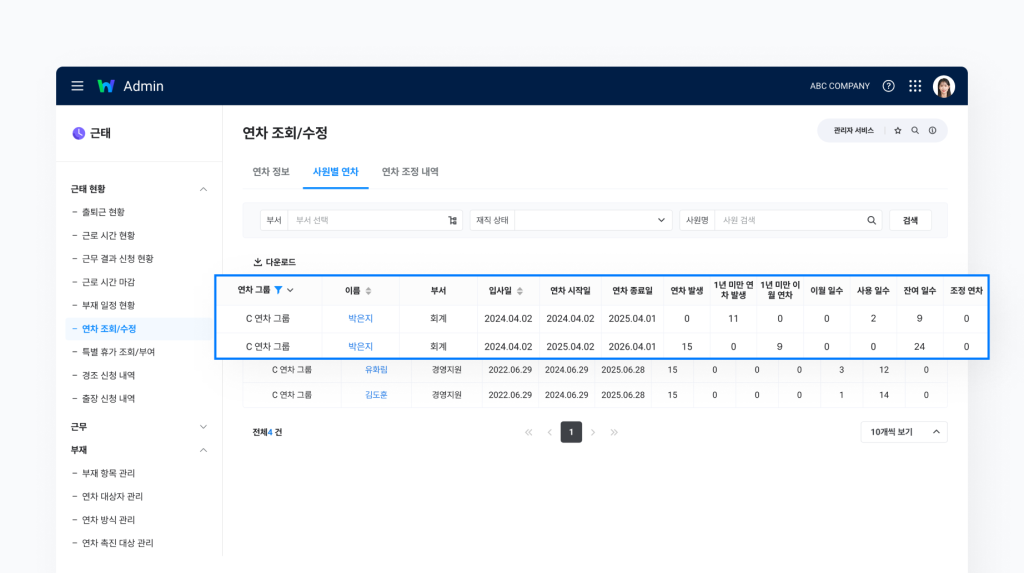
Task: Click the 연차 그룹 filter funnel icon
Action: point(278,290)
